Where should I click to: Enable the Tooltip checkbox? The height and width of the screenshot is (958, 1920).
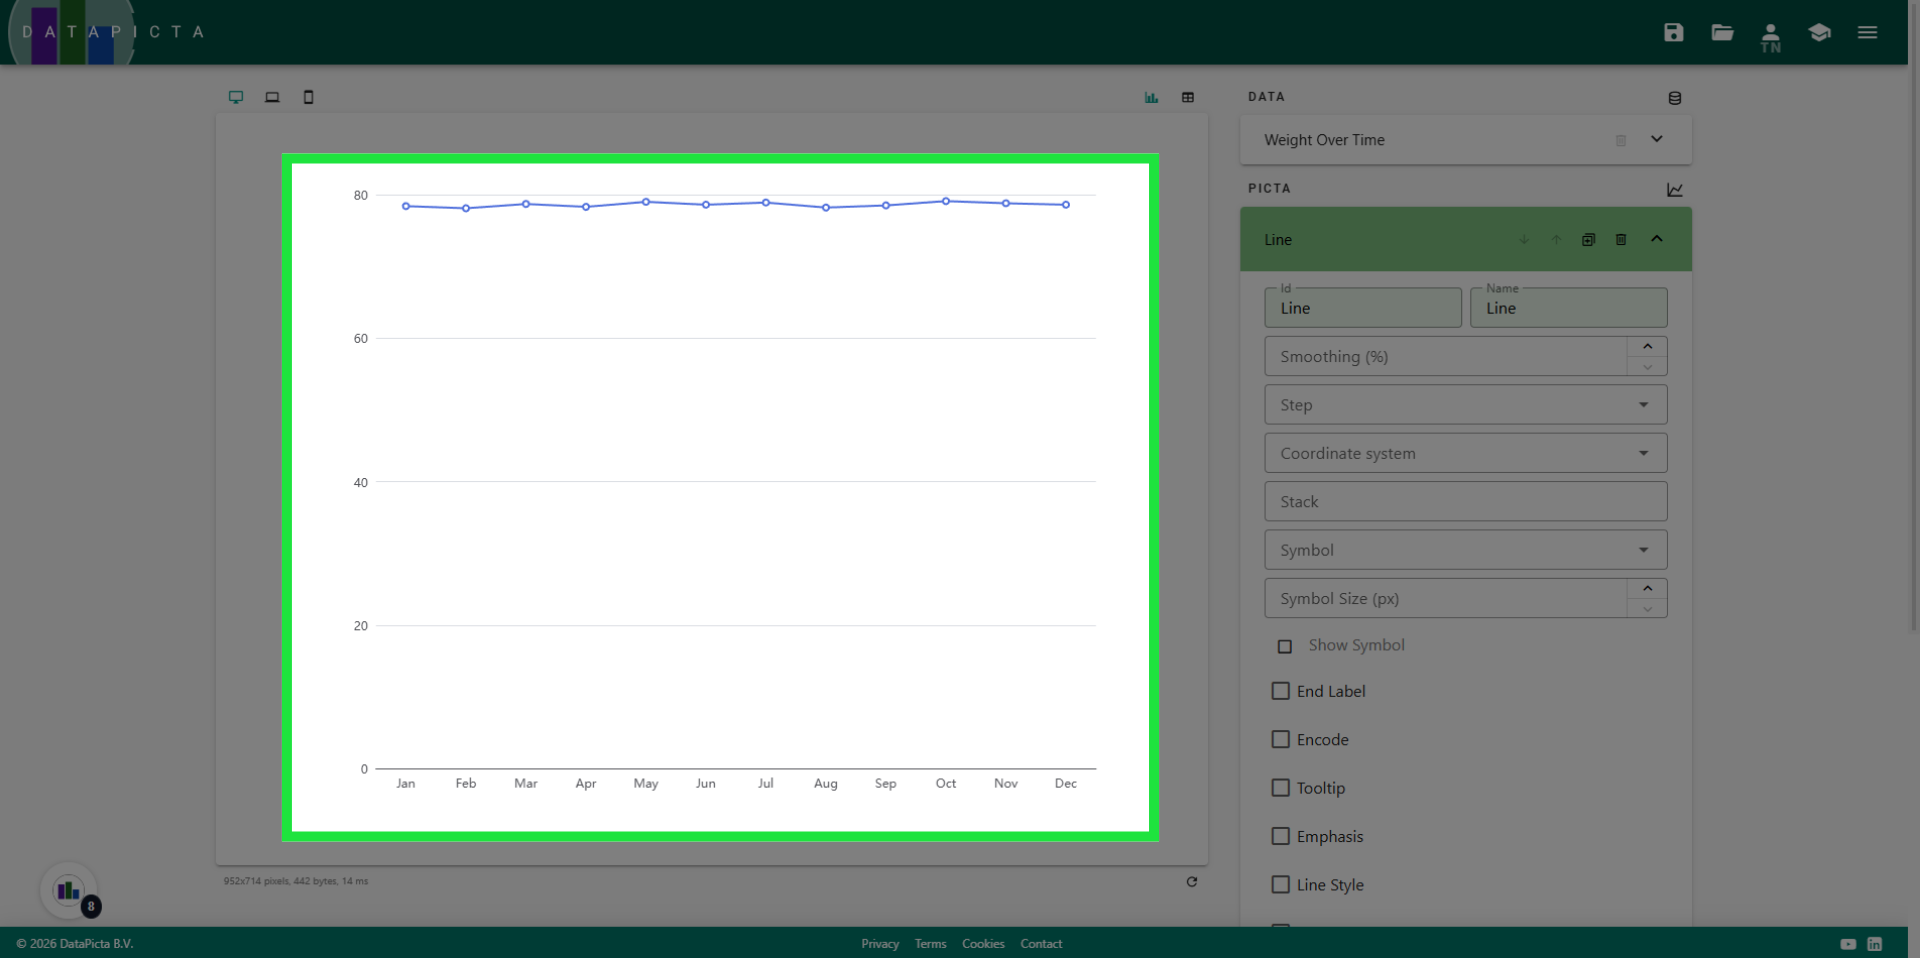[x=1280, y=788]
